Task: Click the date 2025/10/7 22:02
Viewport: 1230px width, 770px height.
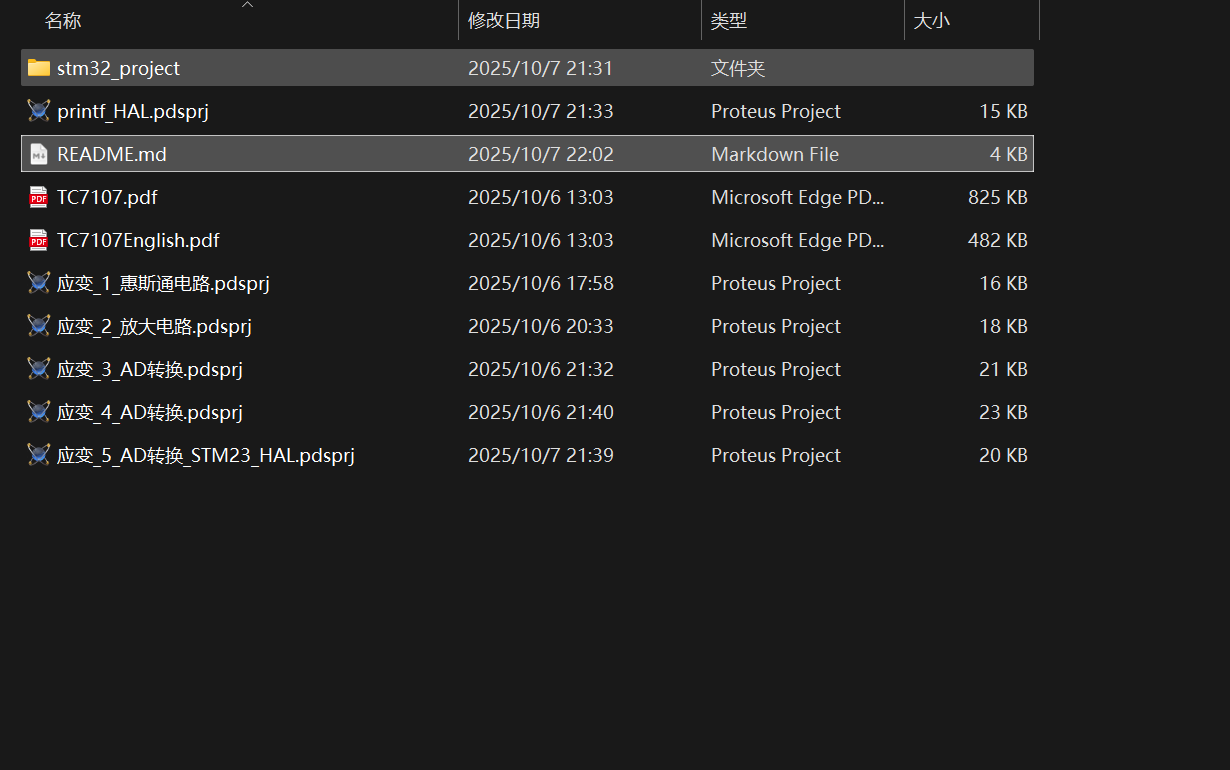Action: 540,154
